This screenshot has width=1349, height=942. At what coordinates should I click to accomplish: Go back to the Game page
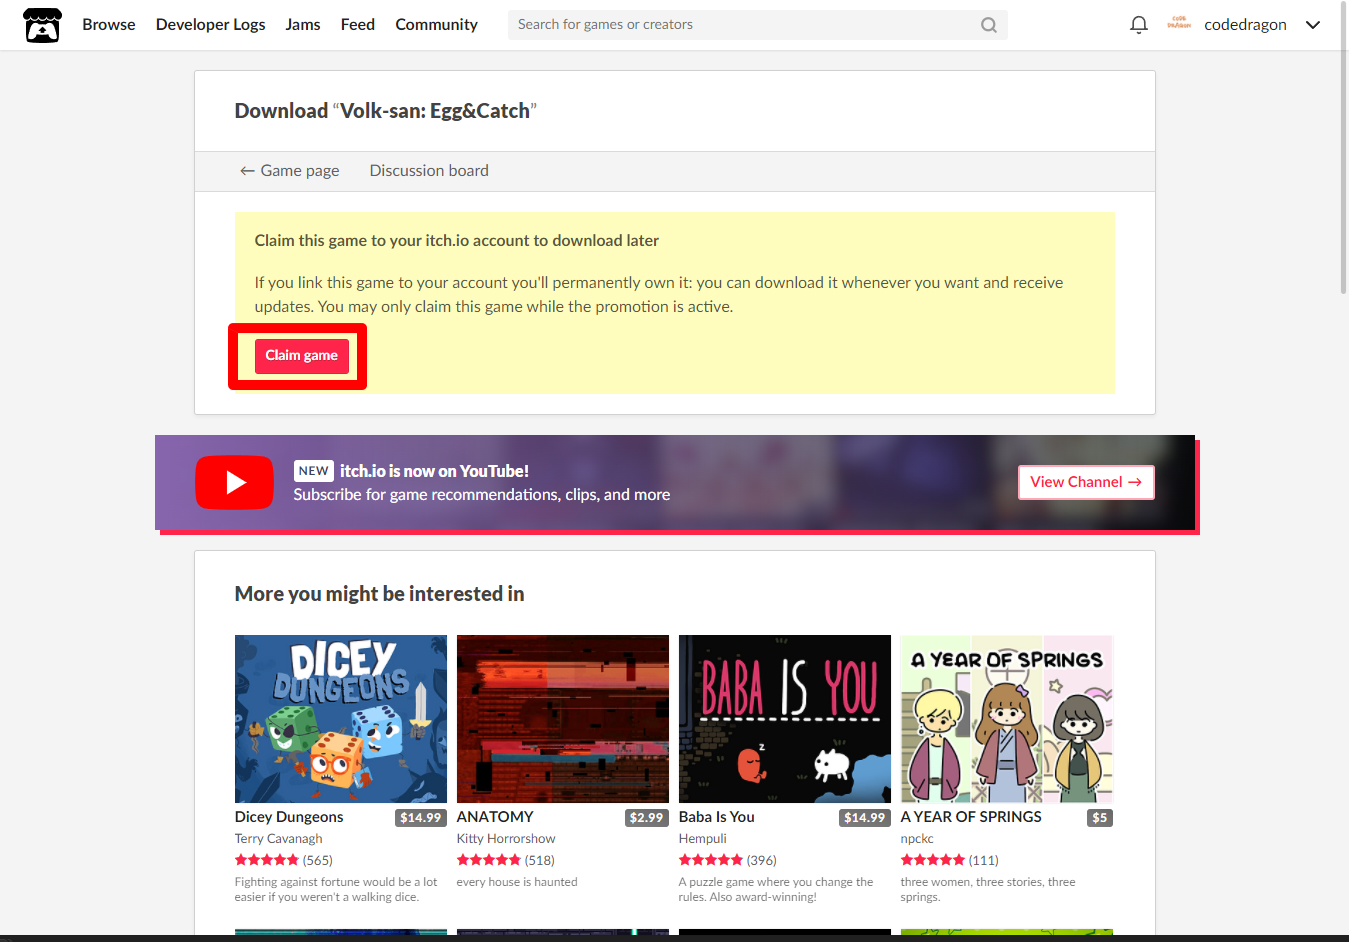click(289, 171)
